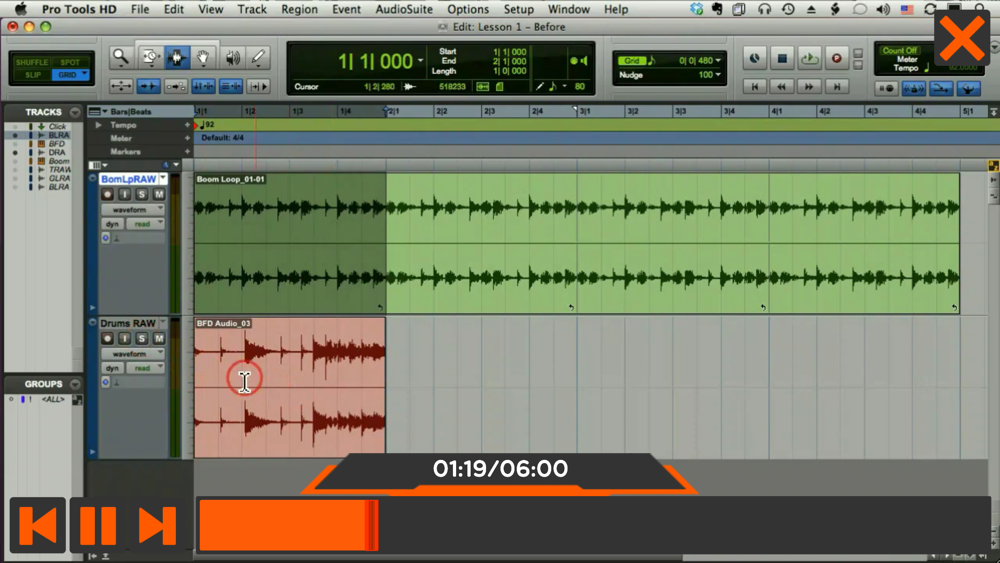Enable SLIP edit mode
Image resolution: width=1000 pixels, height=563 pixels.
tap(32, 75)
